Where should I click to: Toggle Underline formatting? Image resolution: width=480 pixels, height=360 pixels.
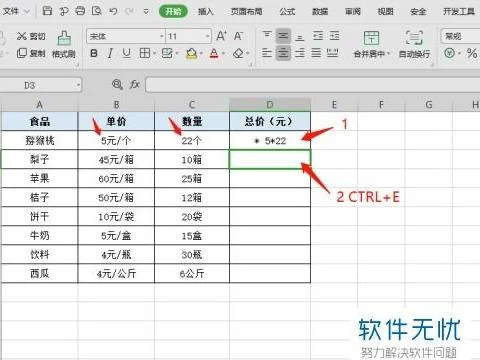point(126,53)
